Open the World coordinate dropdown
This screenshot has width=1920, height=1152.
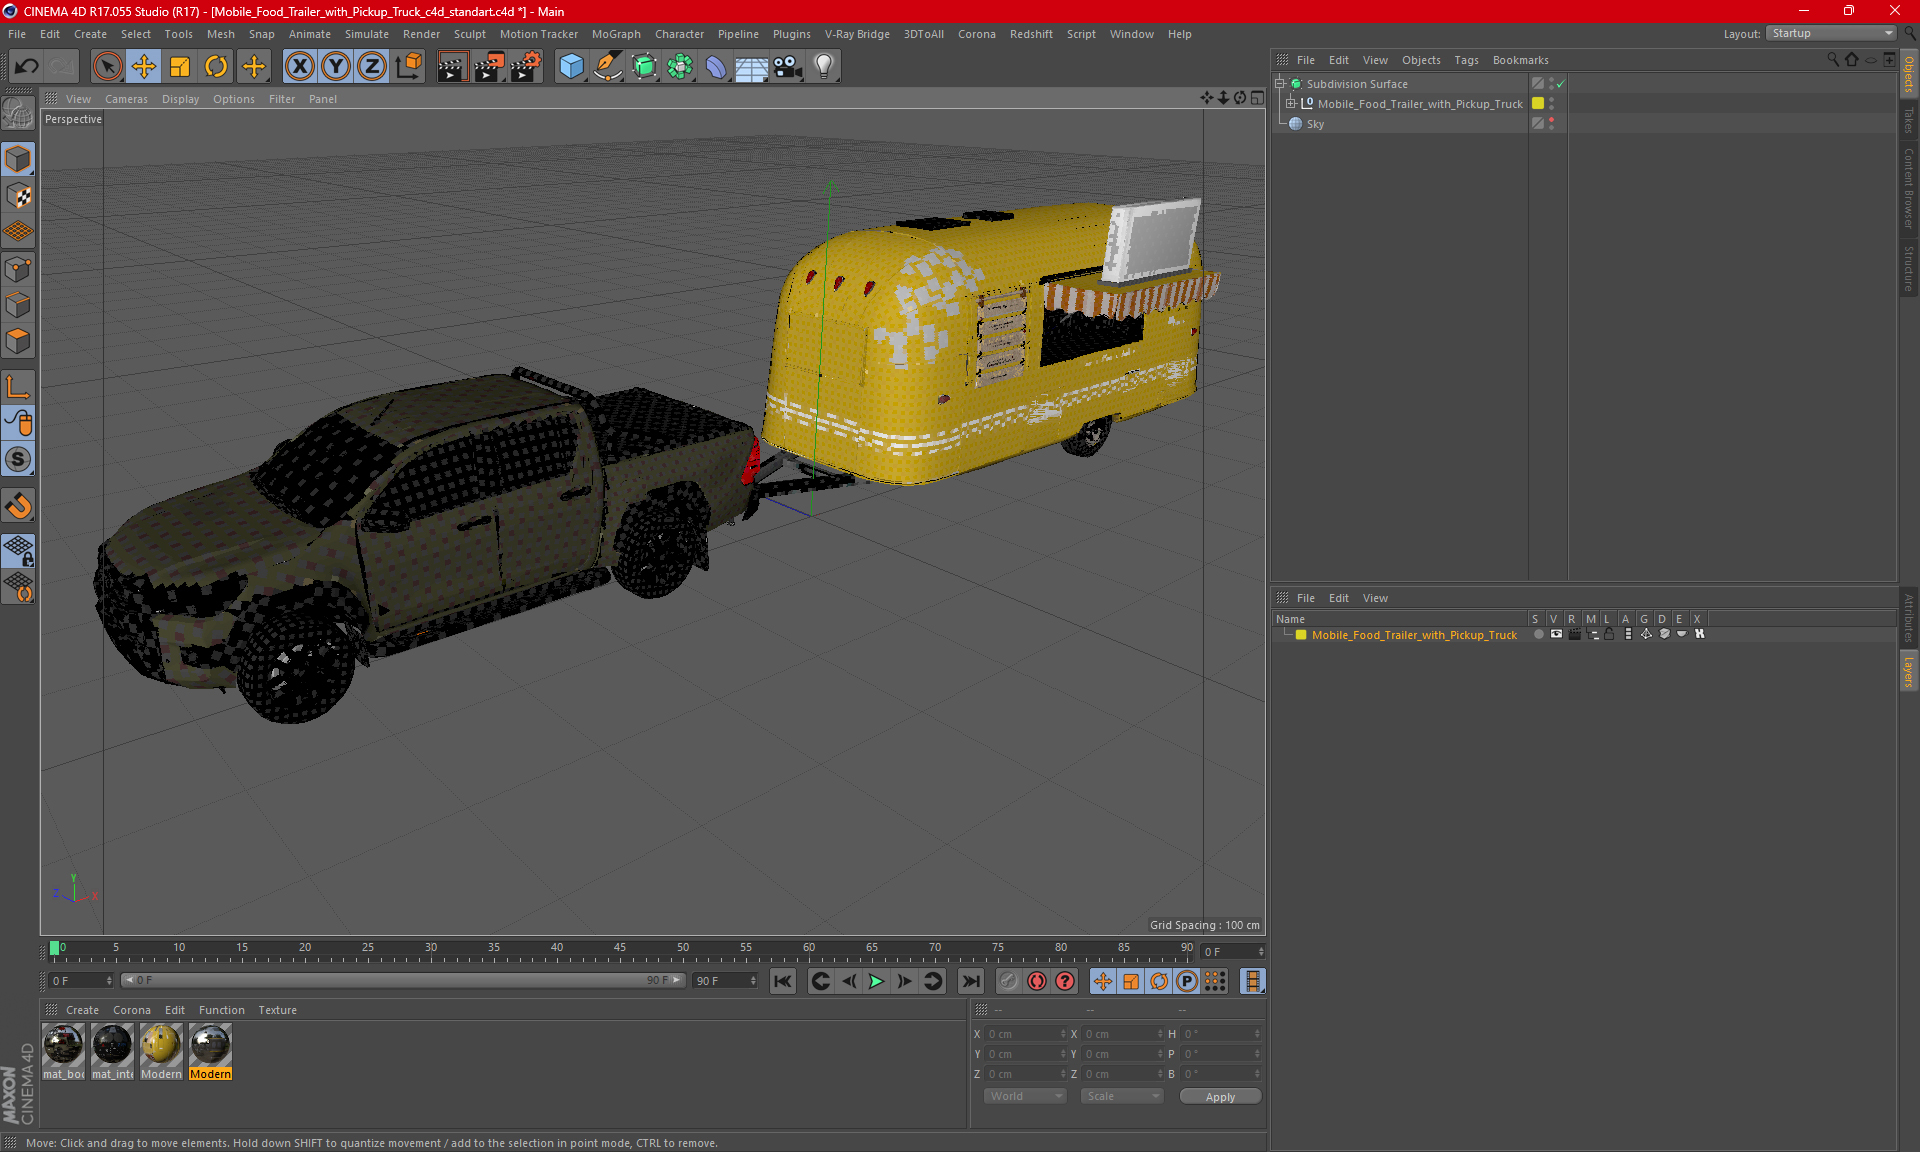click(x=1025, y=1096)
